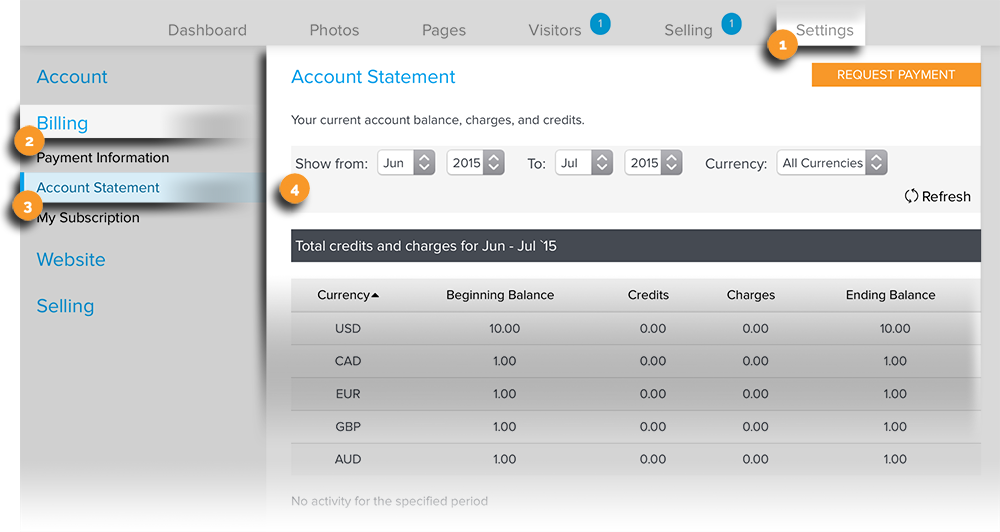Go to the Pages tab
The height and width of the screenshot is (532, 1000).
point(444,30)
